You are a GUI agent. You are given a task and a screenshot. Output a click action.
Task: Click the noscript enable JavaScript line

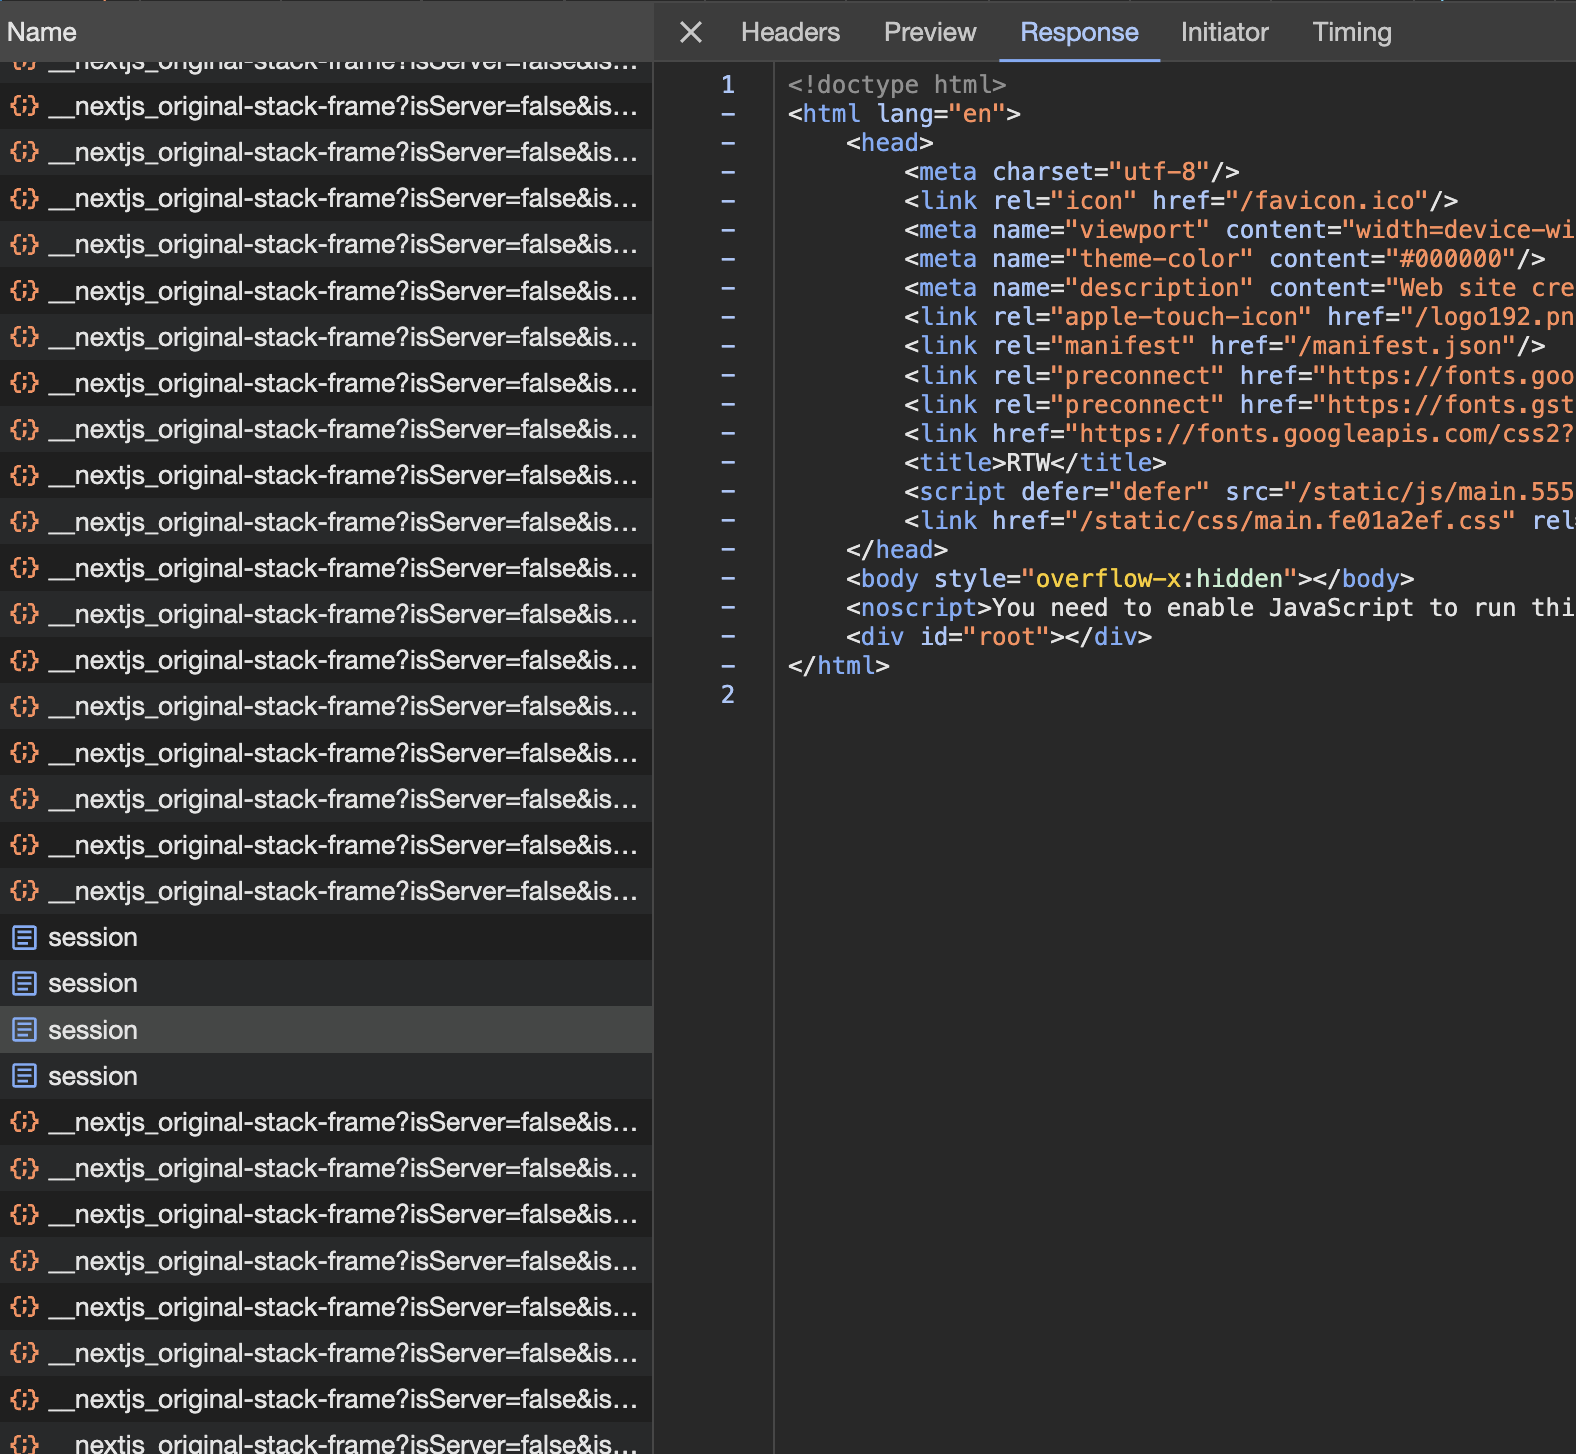click(1211, 608)
